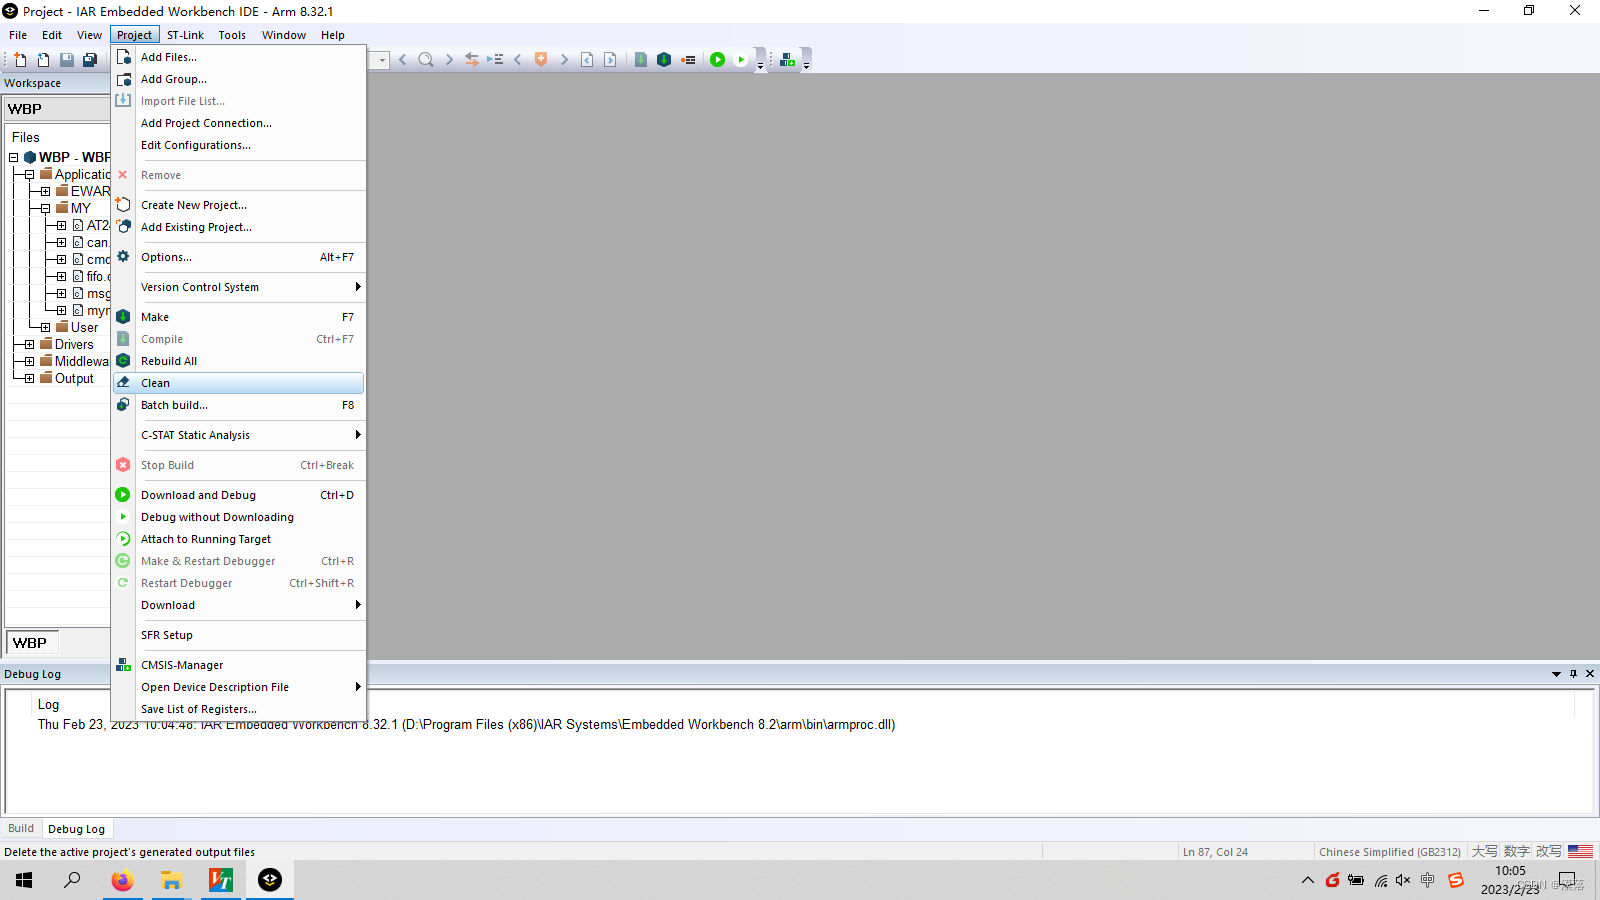Expand the Middlewares folder node

[x=29, y=361]
